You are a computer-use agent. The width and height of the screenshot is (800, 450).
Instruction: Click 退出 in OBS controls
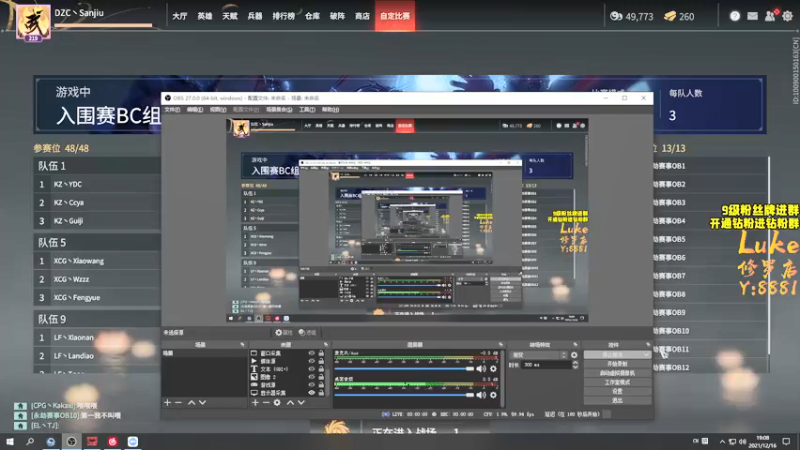click(617, 401)
